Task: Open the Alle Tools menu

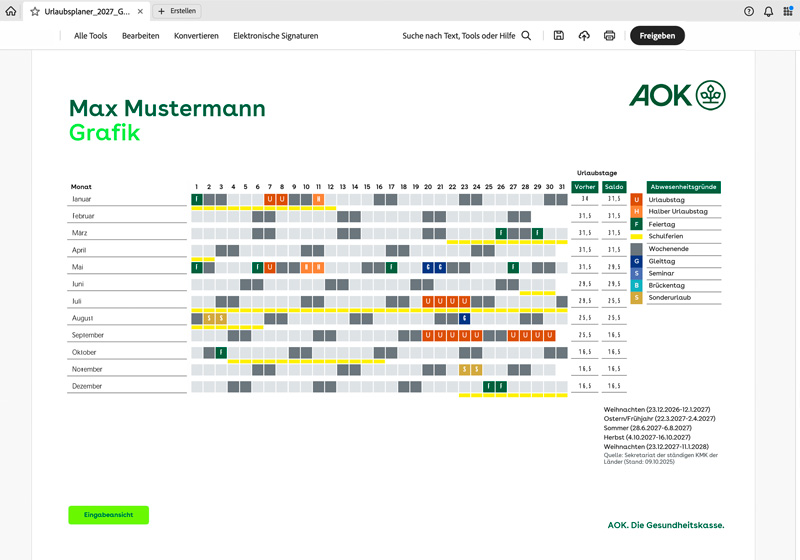Action: click(x=90, y=35)
